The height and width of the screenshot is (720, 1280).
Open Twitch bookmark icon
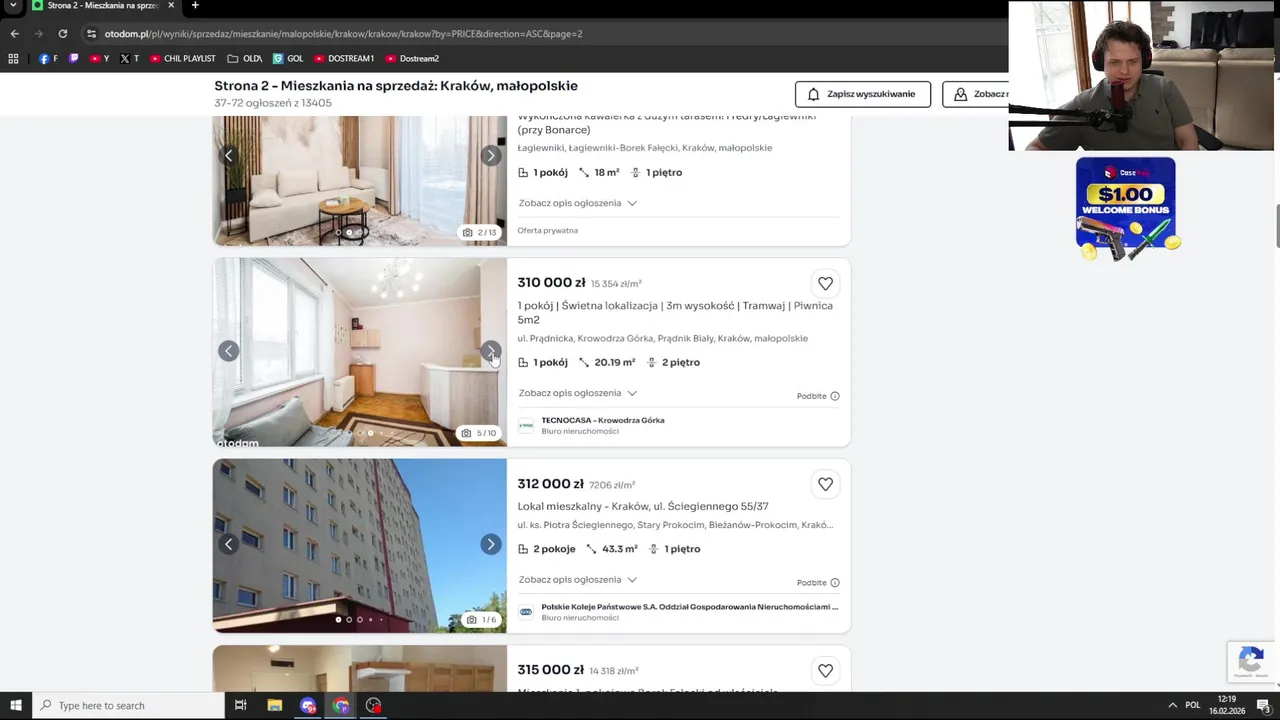tap(73, 58)
